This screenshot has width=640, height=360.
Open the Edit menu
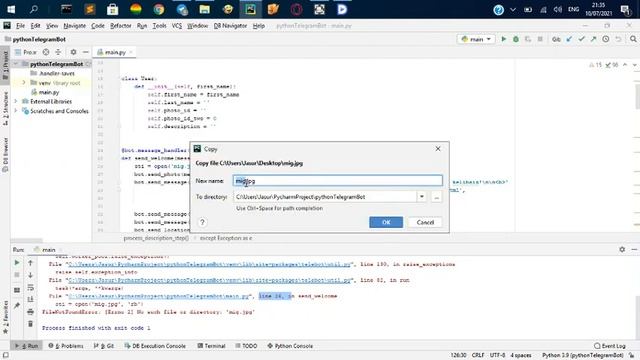(x=36, y=26)
